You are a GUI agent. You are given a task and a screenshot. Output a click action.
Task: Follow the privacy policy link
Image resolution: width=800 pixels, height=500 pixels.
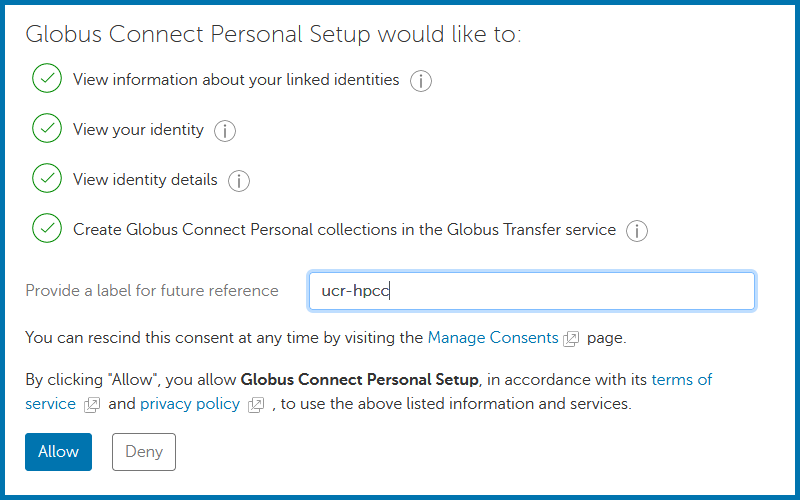190,404
